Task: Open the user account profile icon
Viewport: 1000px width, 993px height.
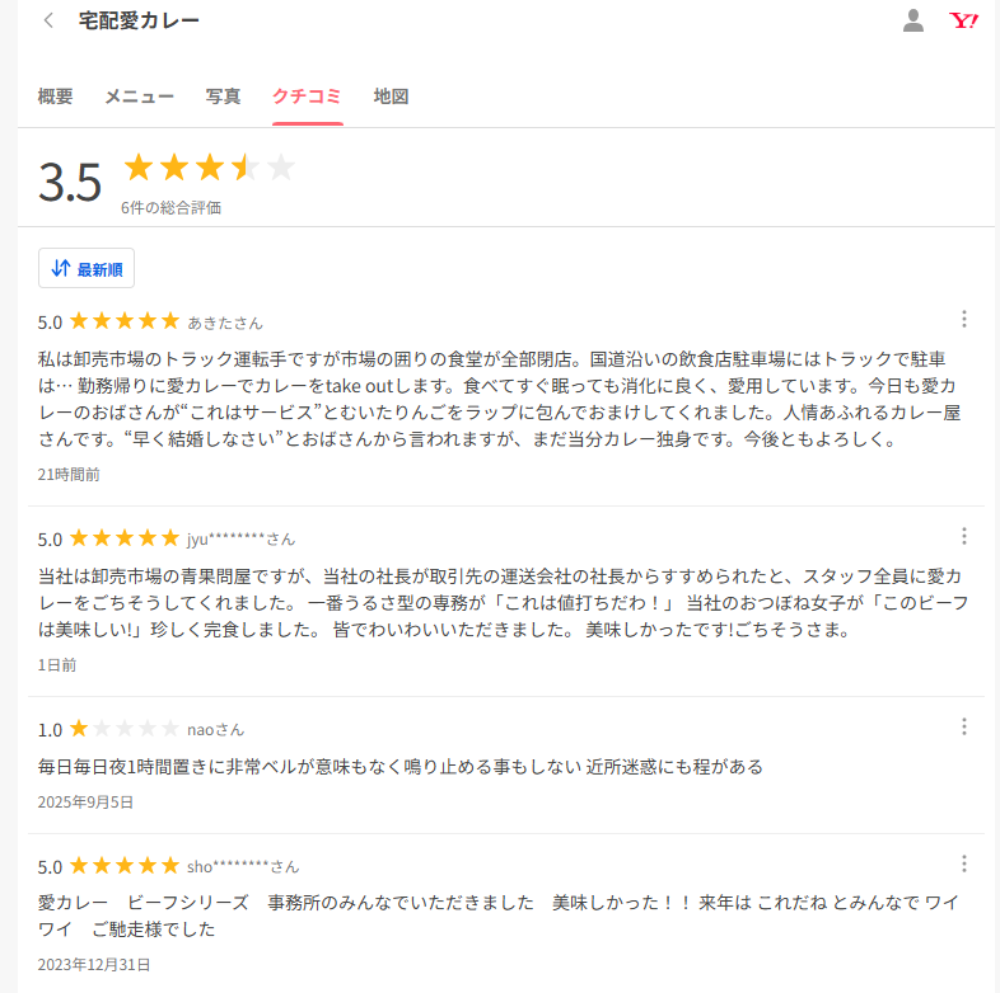Action: click(913, 21)
